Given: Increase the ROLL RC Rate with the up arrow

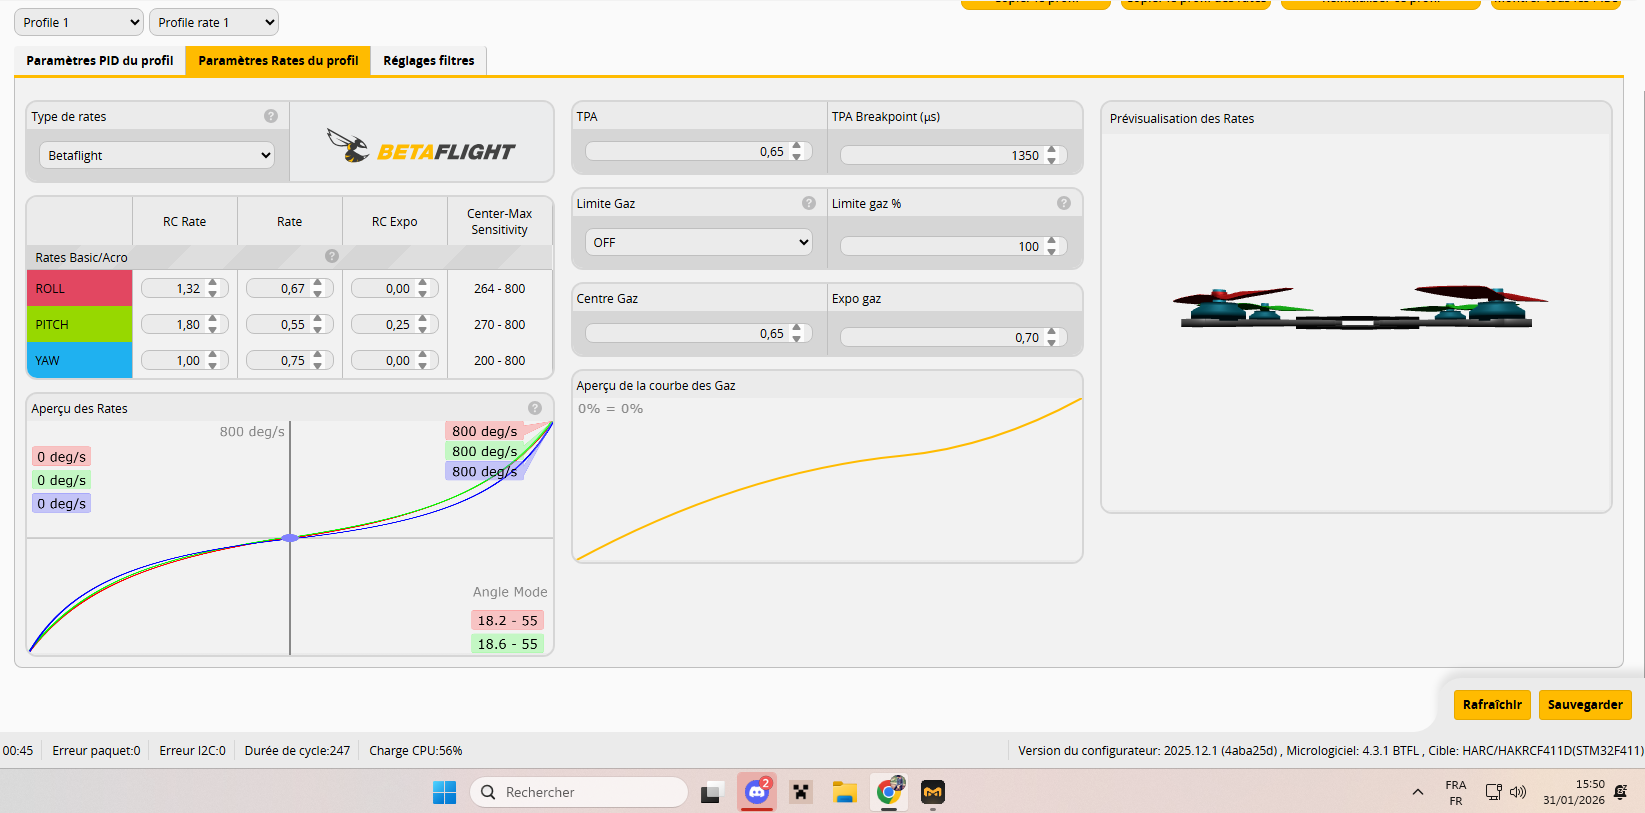Looking at the screenshot, I should point(213,284).
